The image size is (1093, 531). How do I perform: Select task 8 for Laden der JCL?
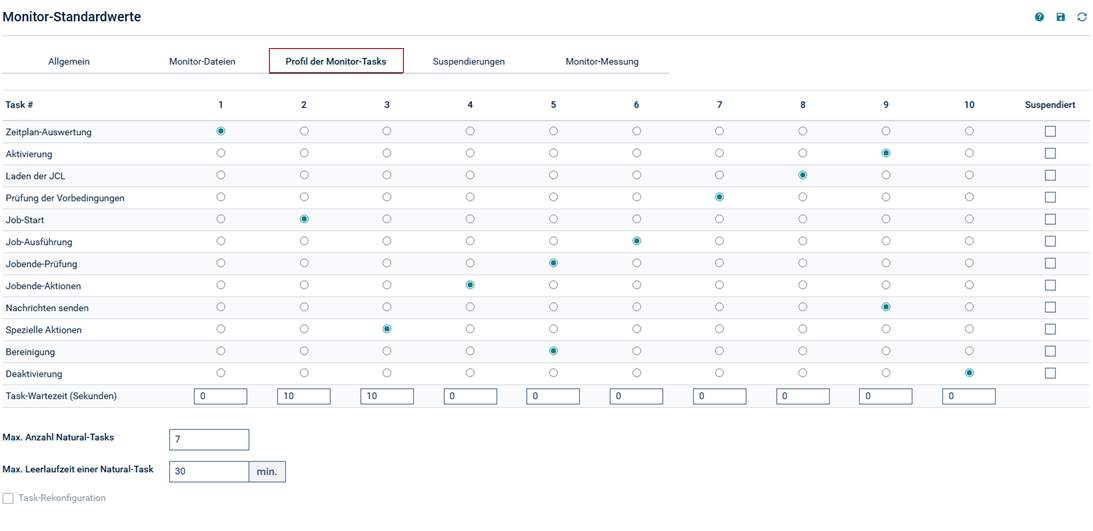tap(802, 175)
